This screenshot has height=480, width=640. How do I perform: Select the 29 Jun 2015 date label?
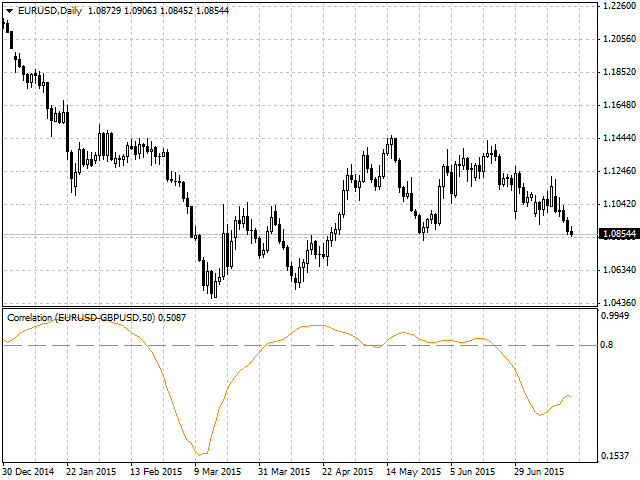(x=539, y=472)
